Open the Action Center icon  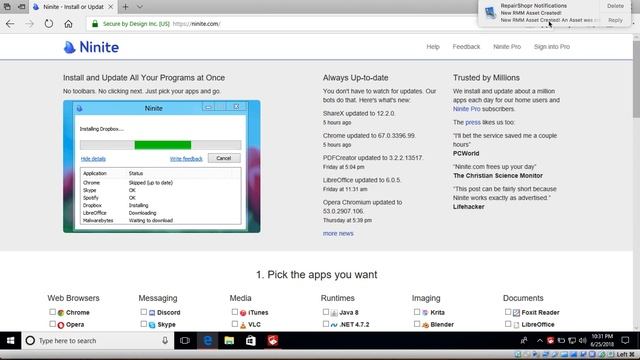tap(625, 340)
